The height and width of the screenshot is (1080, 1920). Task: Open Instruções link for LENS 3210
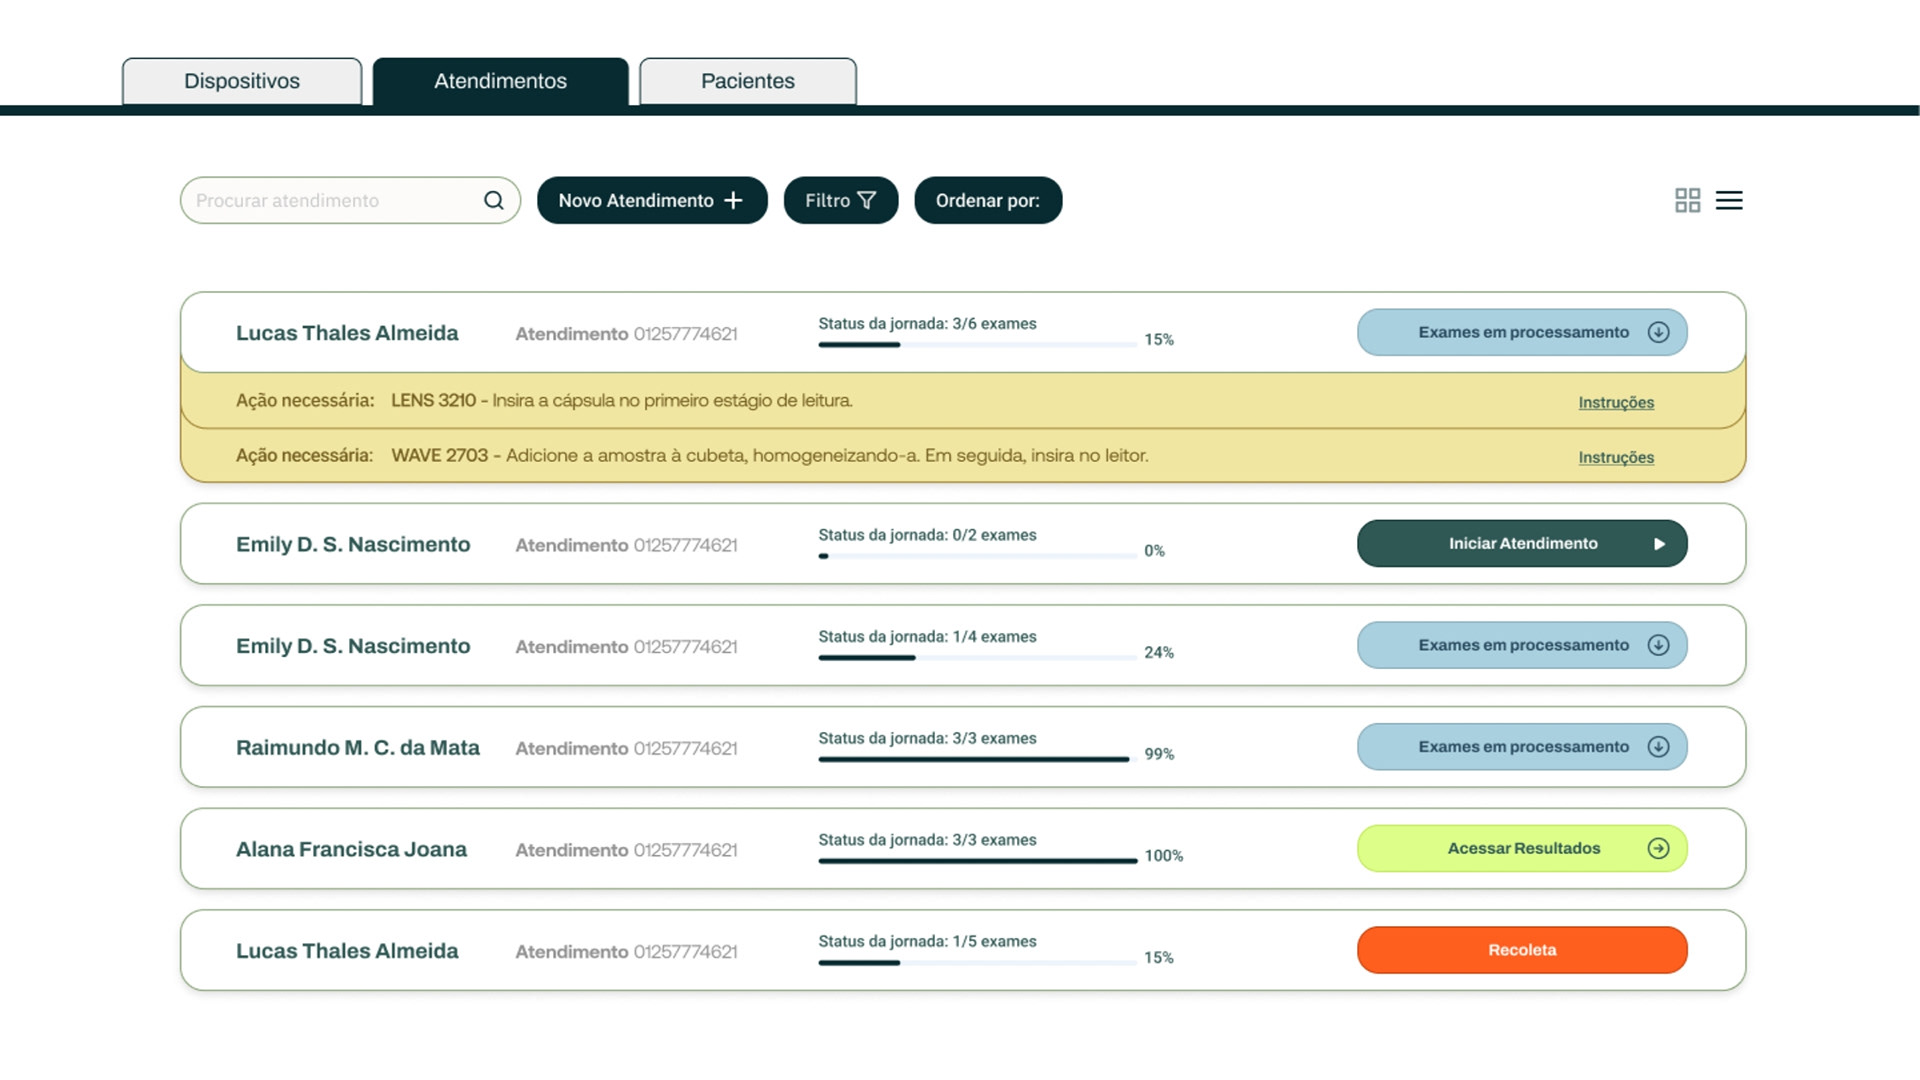coord(1615,402)
